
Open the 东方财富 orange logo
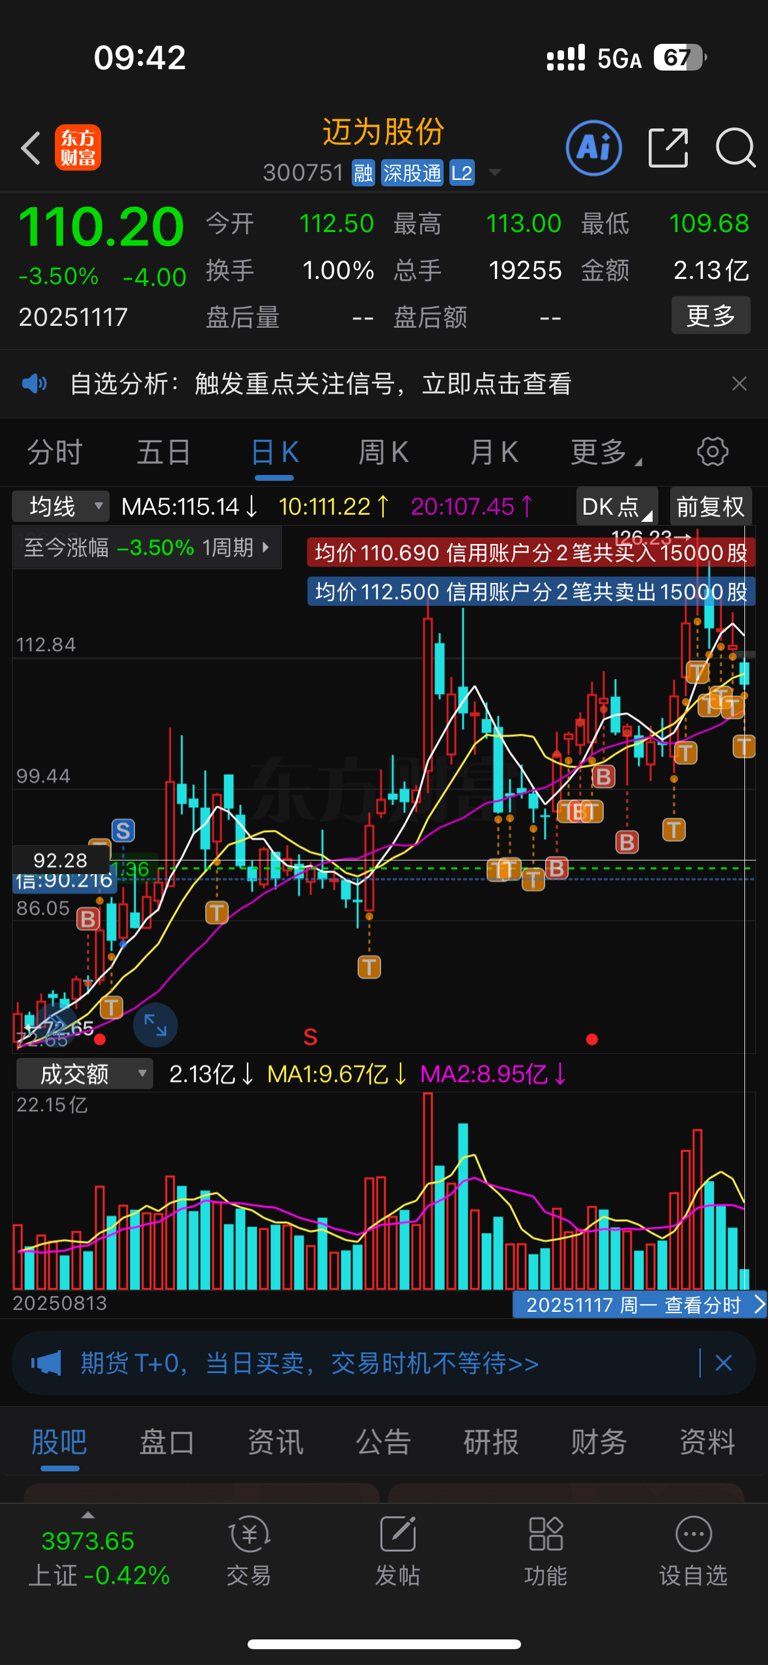78,148
